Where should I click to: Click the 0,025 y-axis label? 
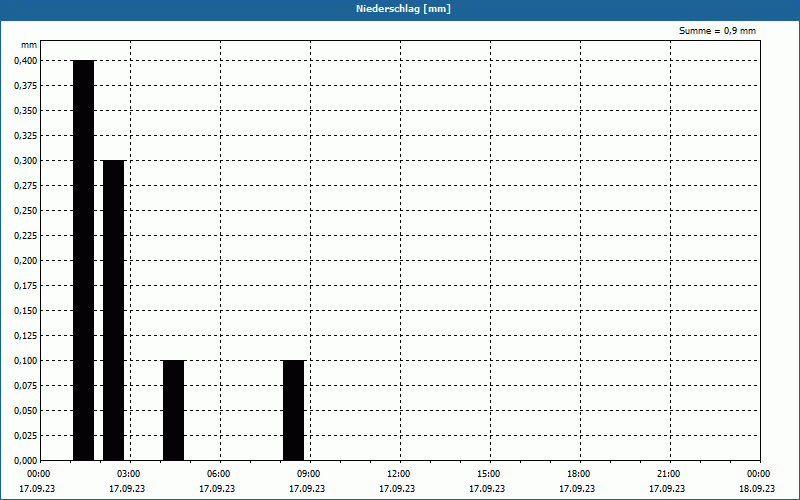point(26,436)
